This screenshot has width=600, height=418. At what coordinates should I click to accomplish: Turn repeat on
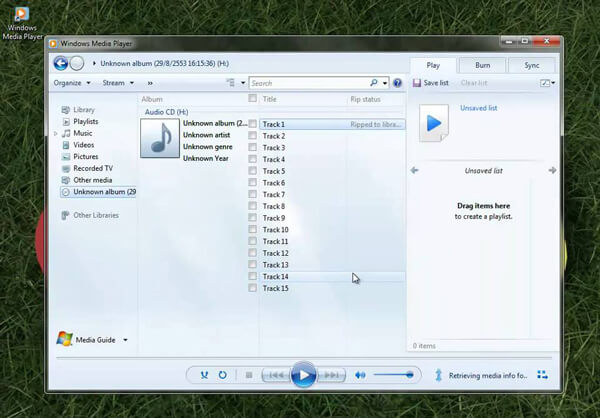(223, 375)
